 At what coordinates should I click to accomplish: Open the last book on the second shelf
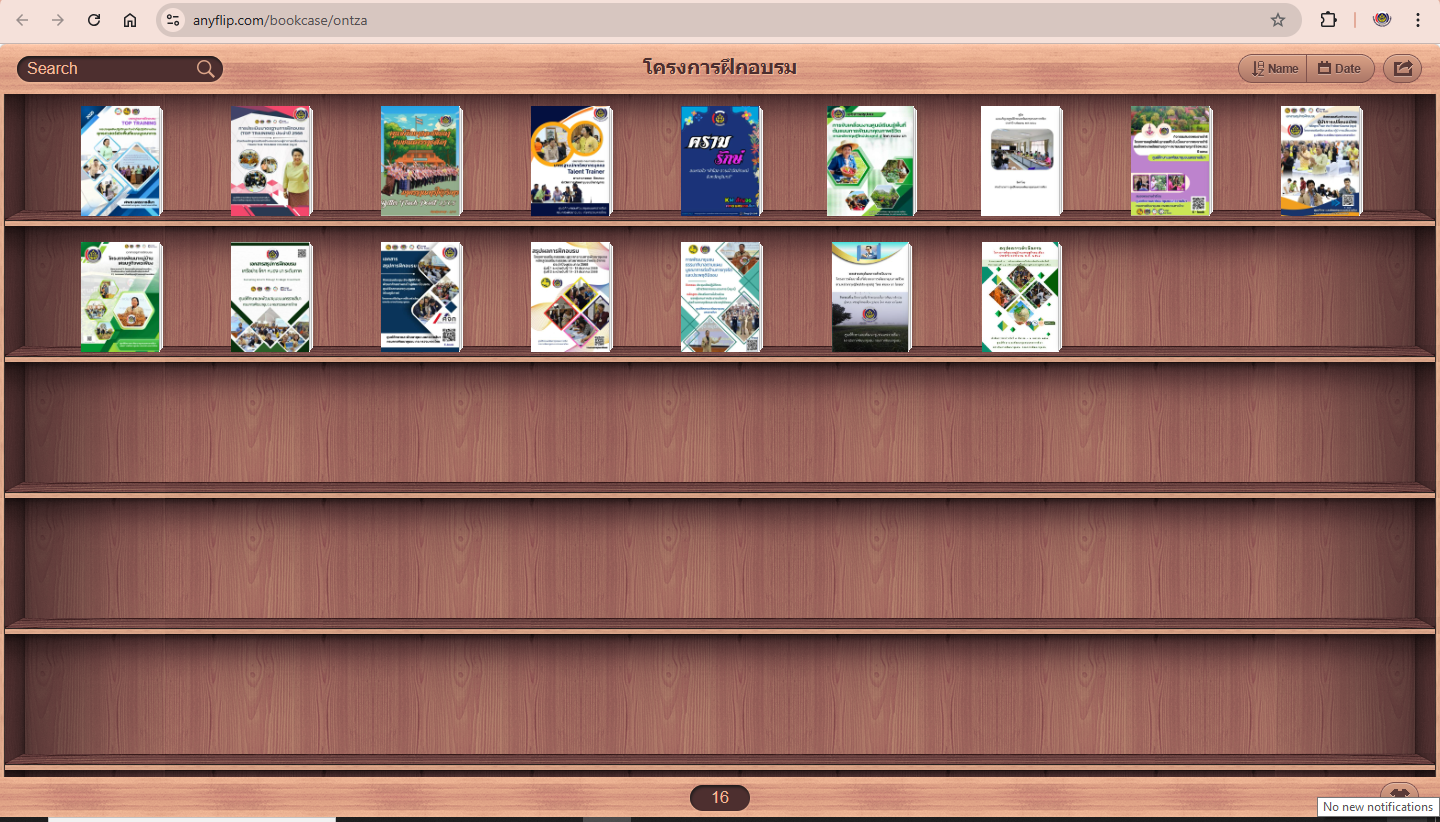coord(1021,297)
